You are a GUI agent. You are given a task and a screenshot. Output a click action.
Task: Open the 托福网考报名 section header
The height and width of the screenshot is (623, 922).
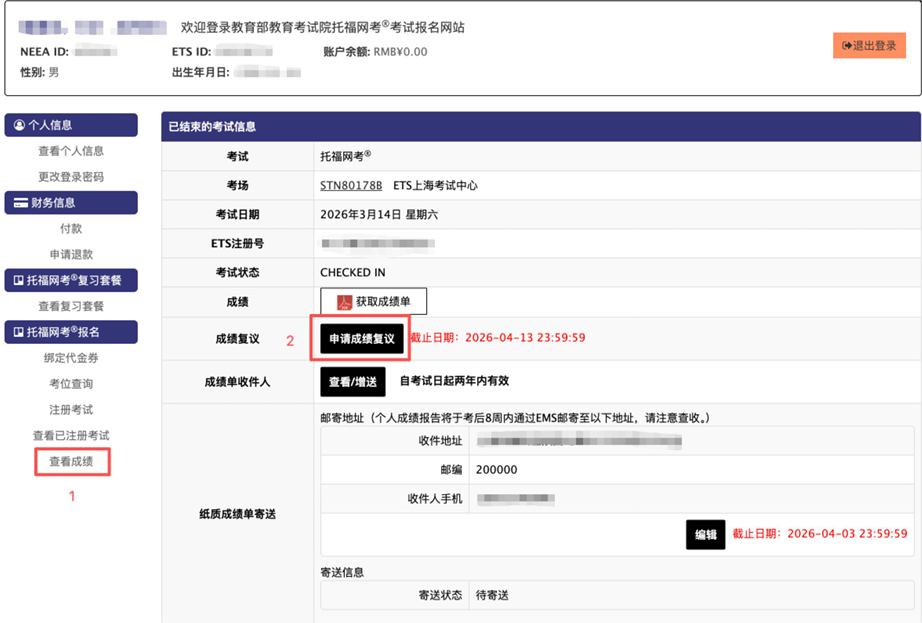pyautogui.click(x=71, y=332)
